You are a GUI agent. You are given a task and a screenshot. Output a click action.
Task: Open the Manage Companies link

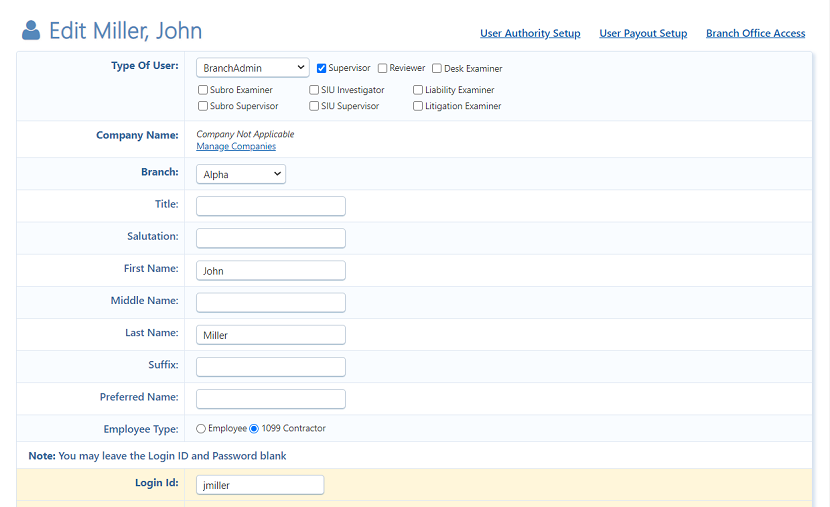tap(236, 146)
